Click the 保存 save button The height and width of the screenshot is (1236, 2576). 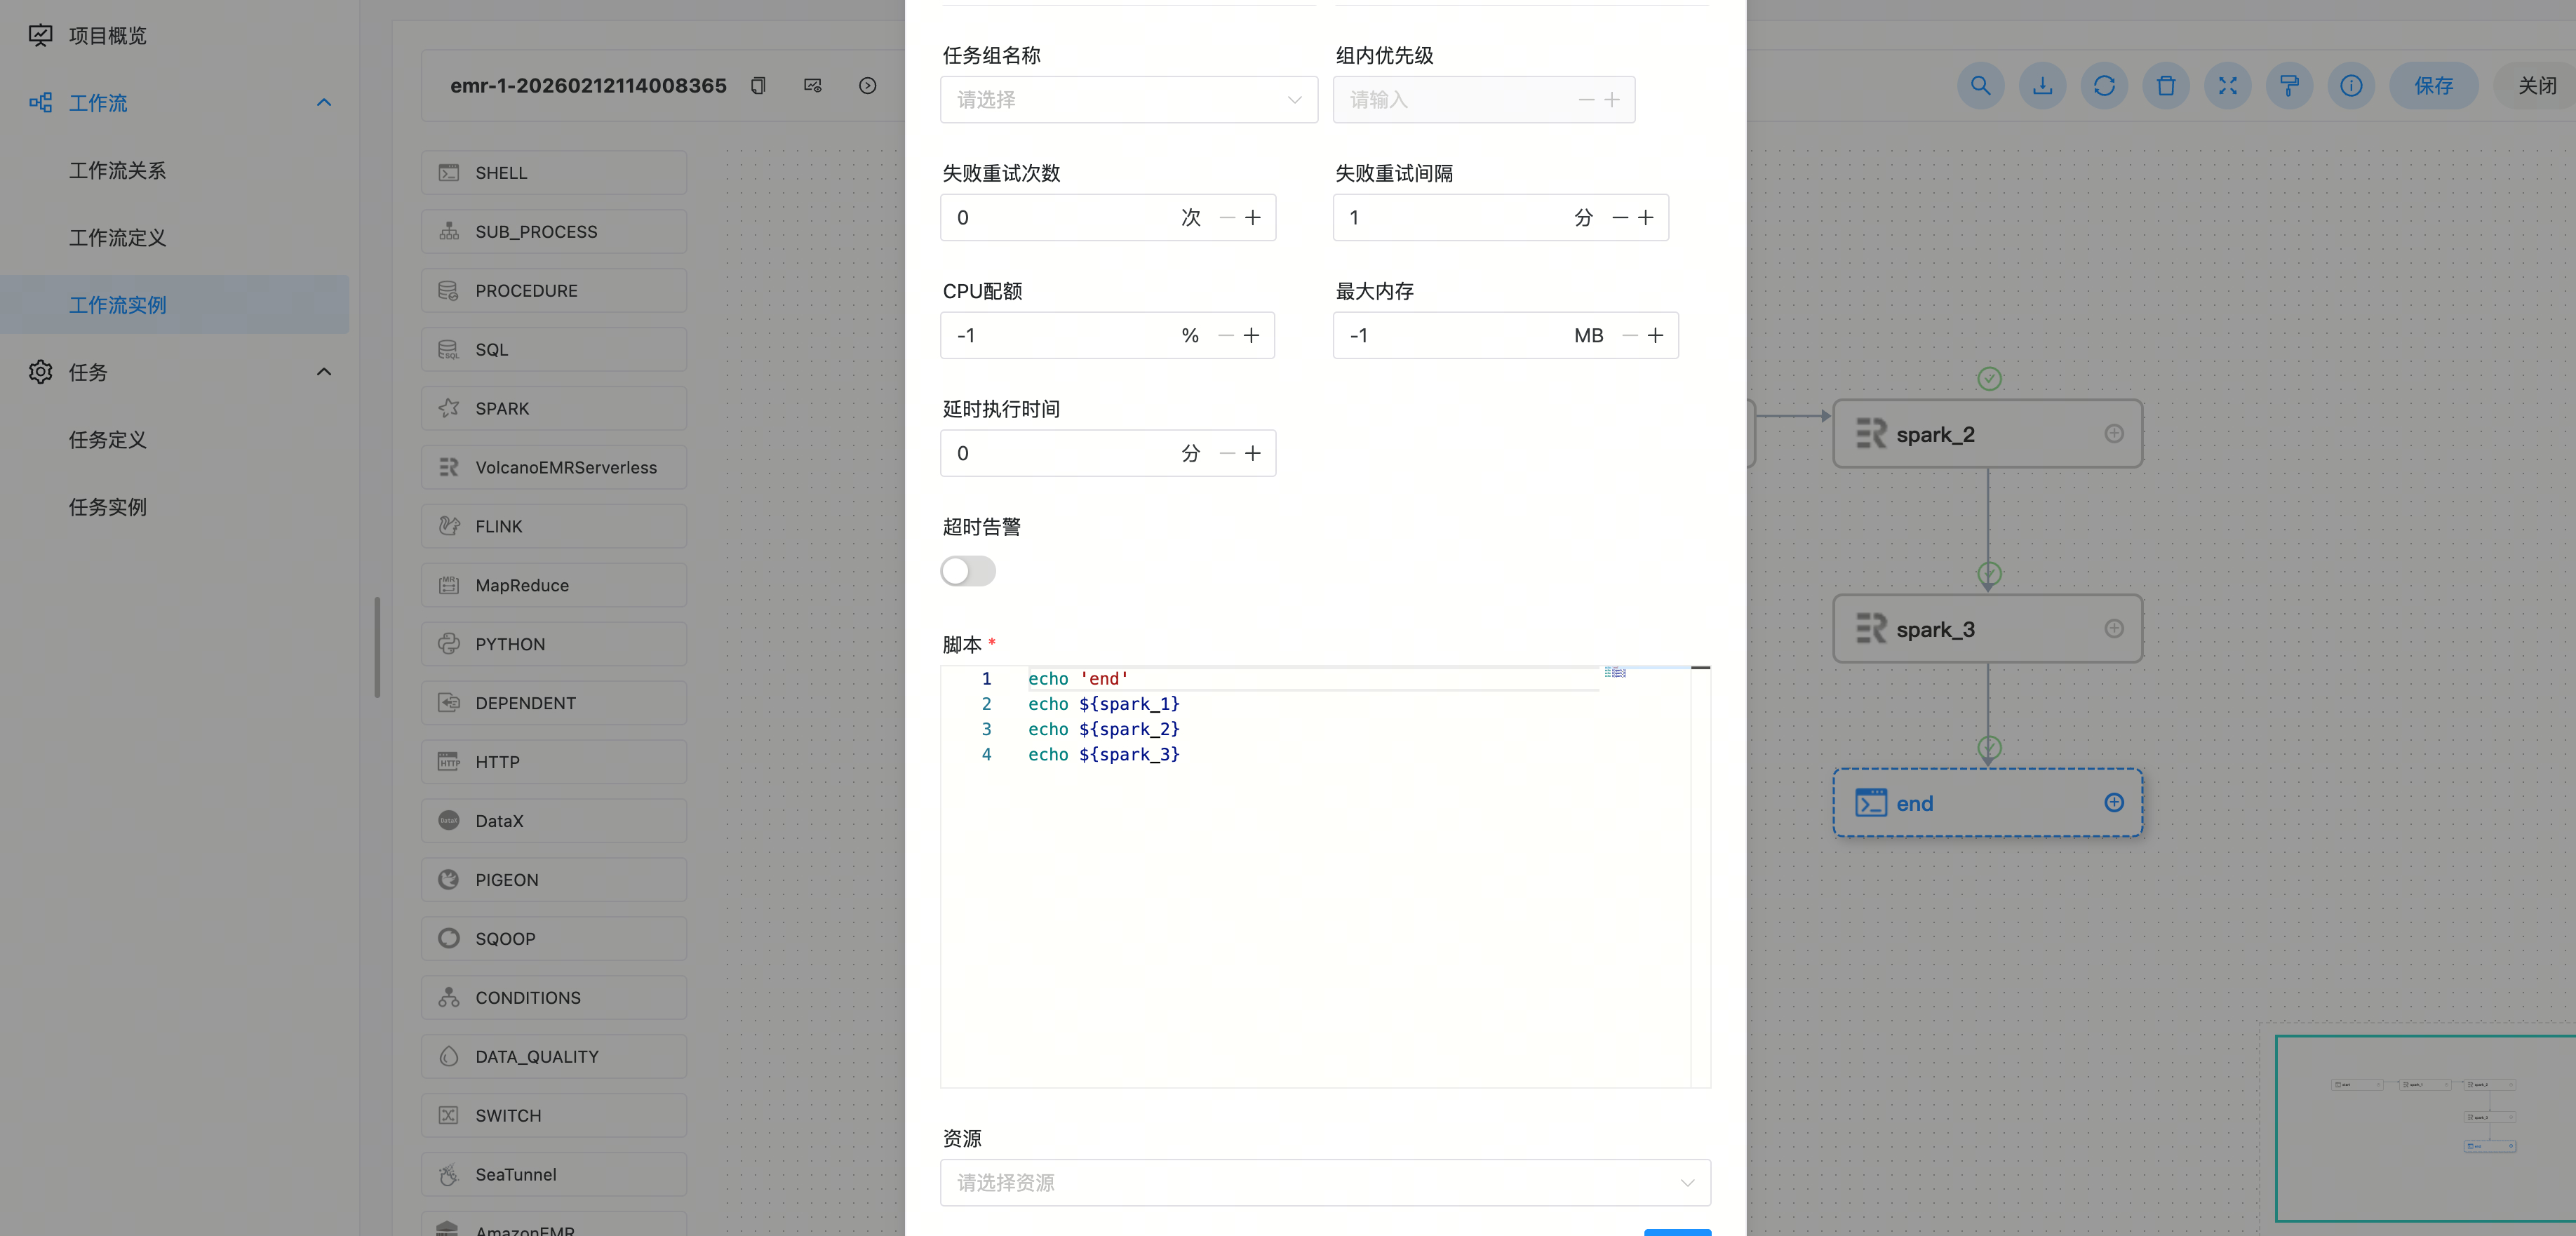2433,86
